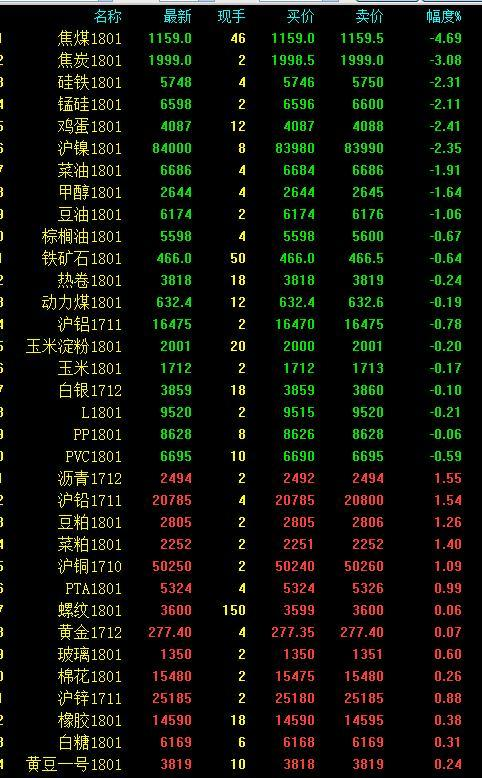Click the 现手 column header

click(x=231, y=16)
